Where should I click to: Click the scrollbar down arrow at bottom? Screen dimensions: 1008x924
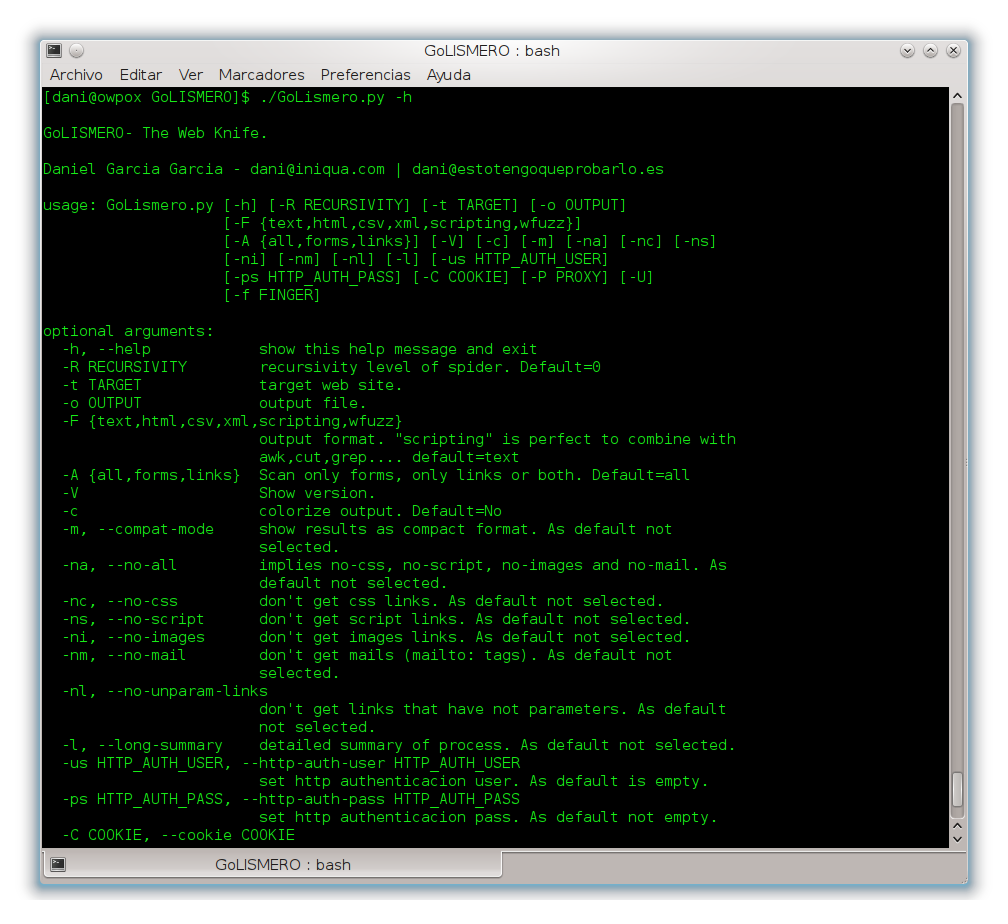pyautogui.click(x=957, y=838)
